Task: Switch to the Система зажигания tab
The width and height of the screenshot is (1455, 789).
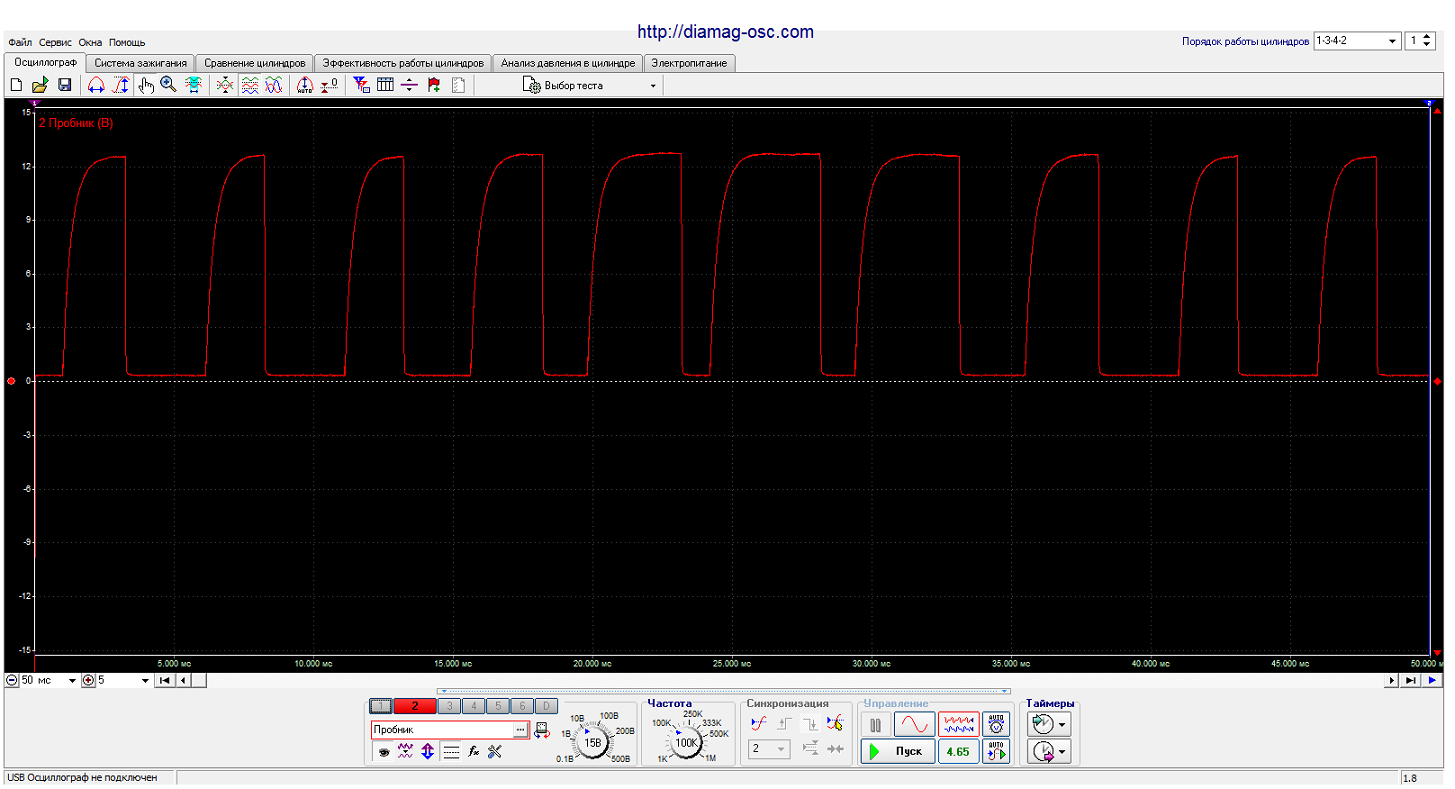Action: coord(140,63)
